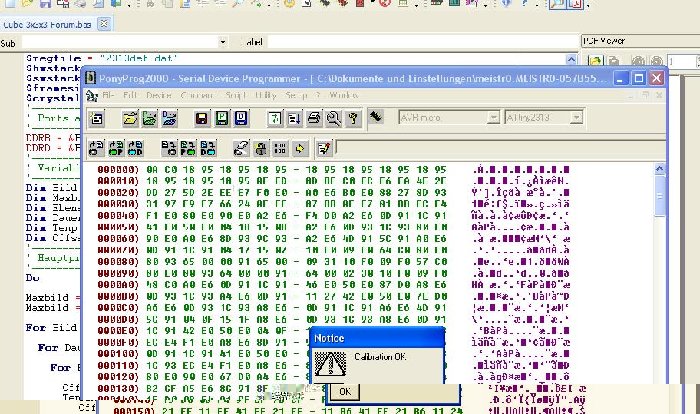Click the Print toolbar icon
The image size is (700, 414).
313,119
